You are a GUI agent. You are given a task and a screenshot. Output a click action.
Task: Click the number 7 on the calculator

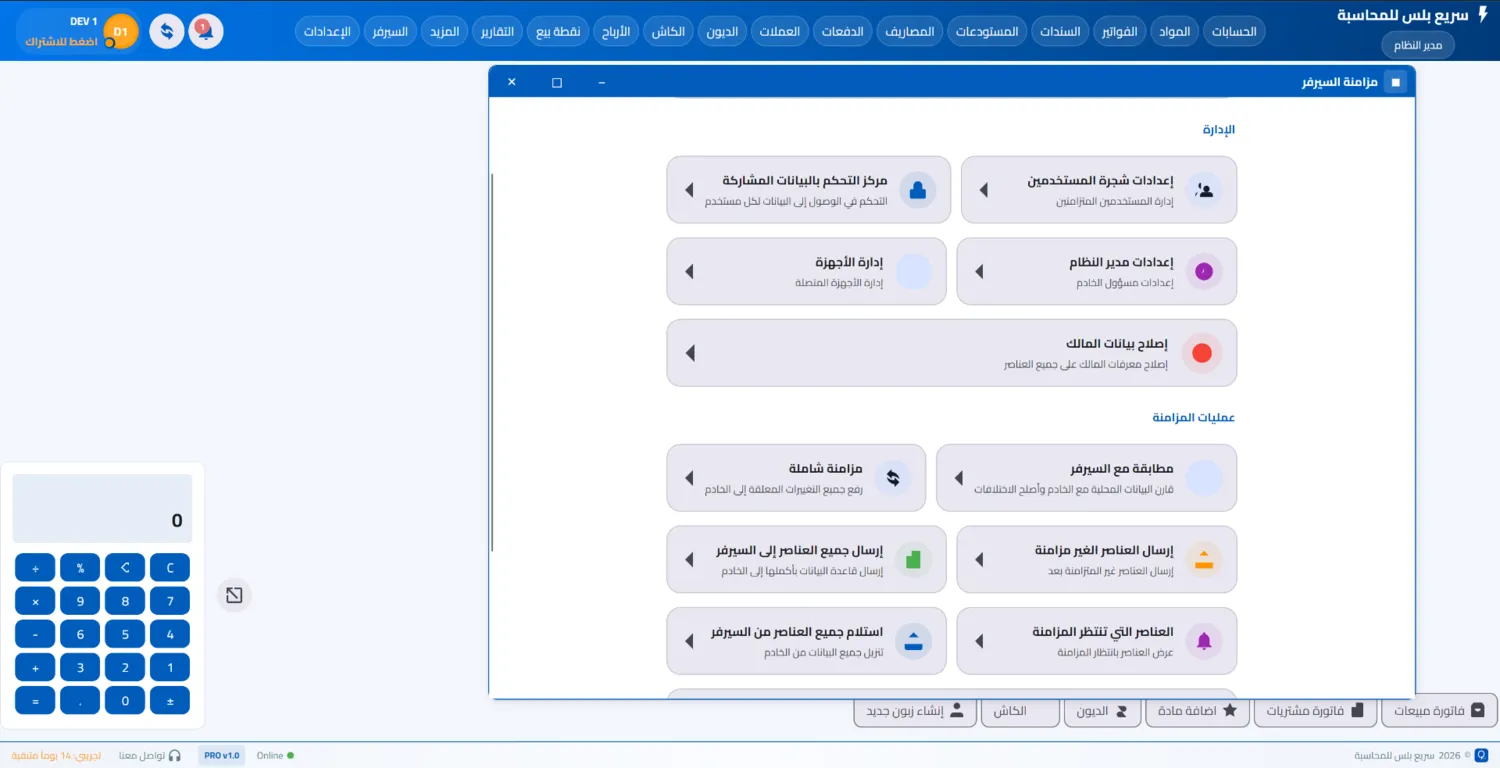point(170,601)
